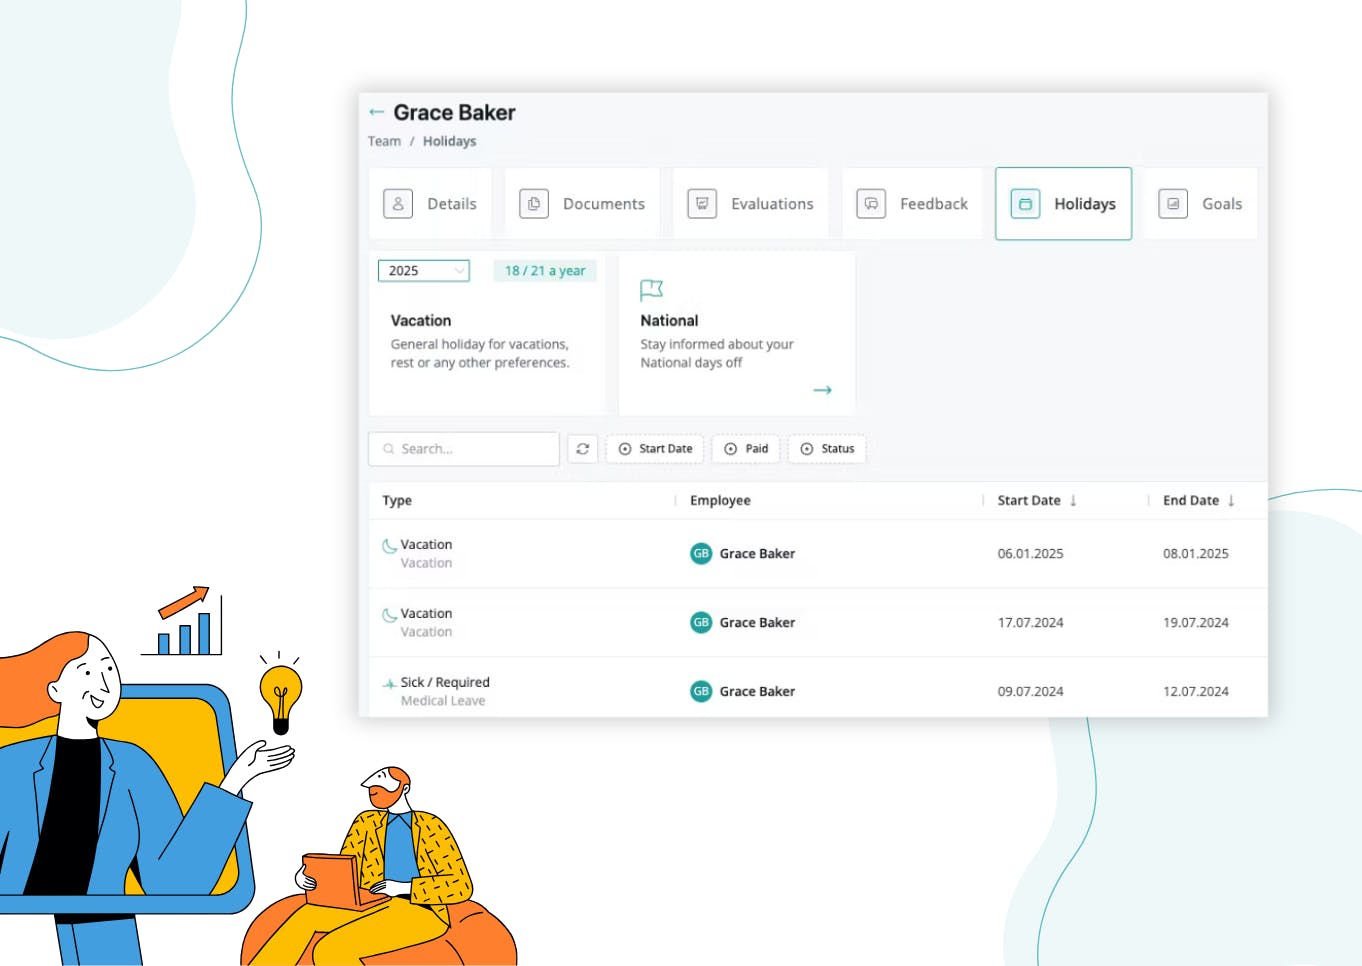This screenshot has width=1362, height=966.
Task: Click the Type column header
Action: [x=397, y=501]
